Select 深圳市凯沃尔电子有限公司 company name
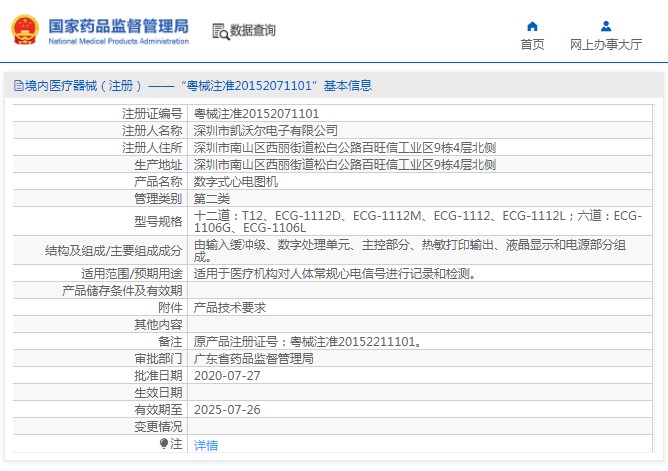The image size is (668, 471). coord(265,131)
